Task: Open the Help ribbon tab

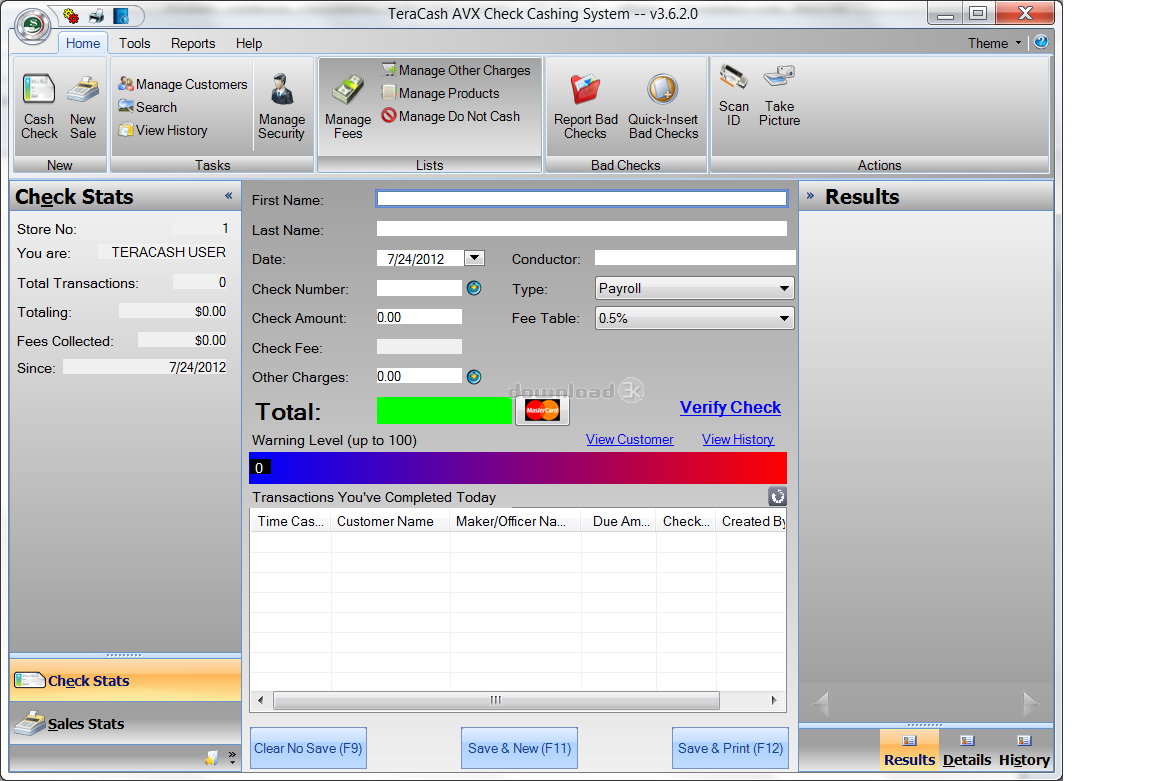Action: pos(249,43)
